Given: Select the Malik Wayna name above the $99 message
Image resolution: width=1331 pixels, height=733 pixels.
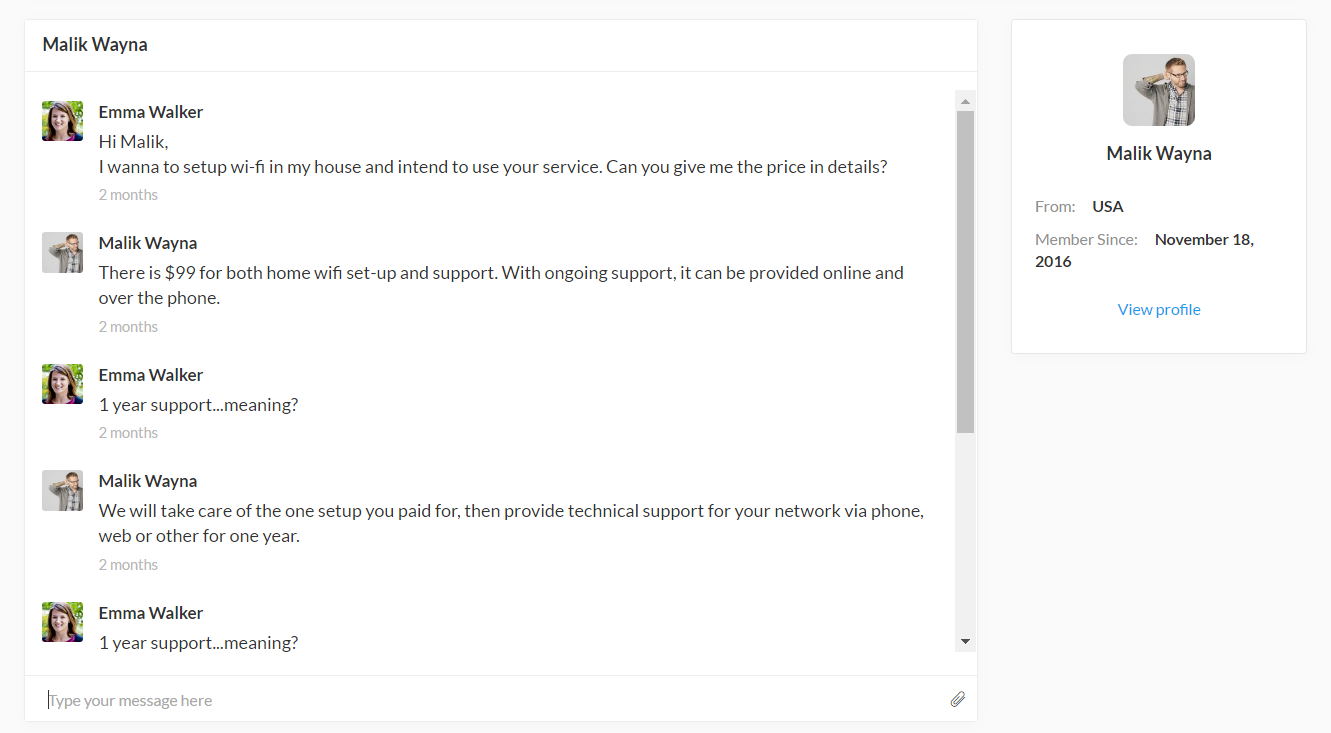Looking at the screenshot, I should pos(148,243).
